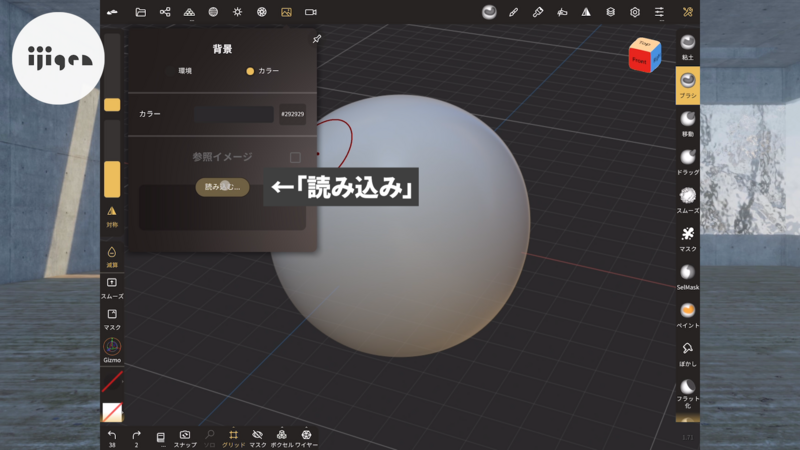Open the Stroke pencil menu
800x450 pixels.
click(513, 12)
